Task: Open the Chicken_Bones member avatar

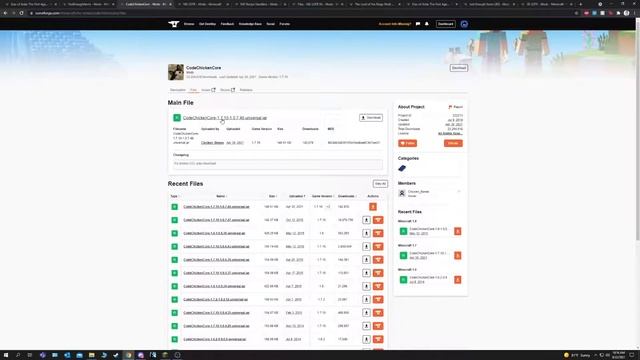Action: [402, 193]
